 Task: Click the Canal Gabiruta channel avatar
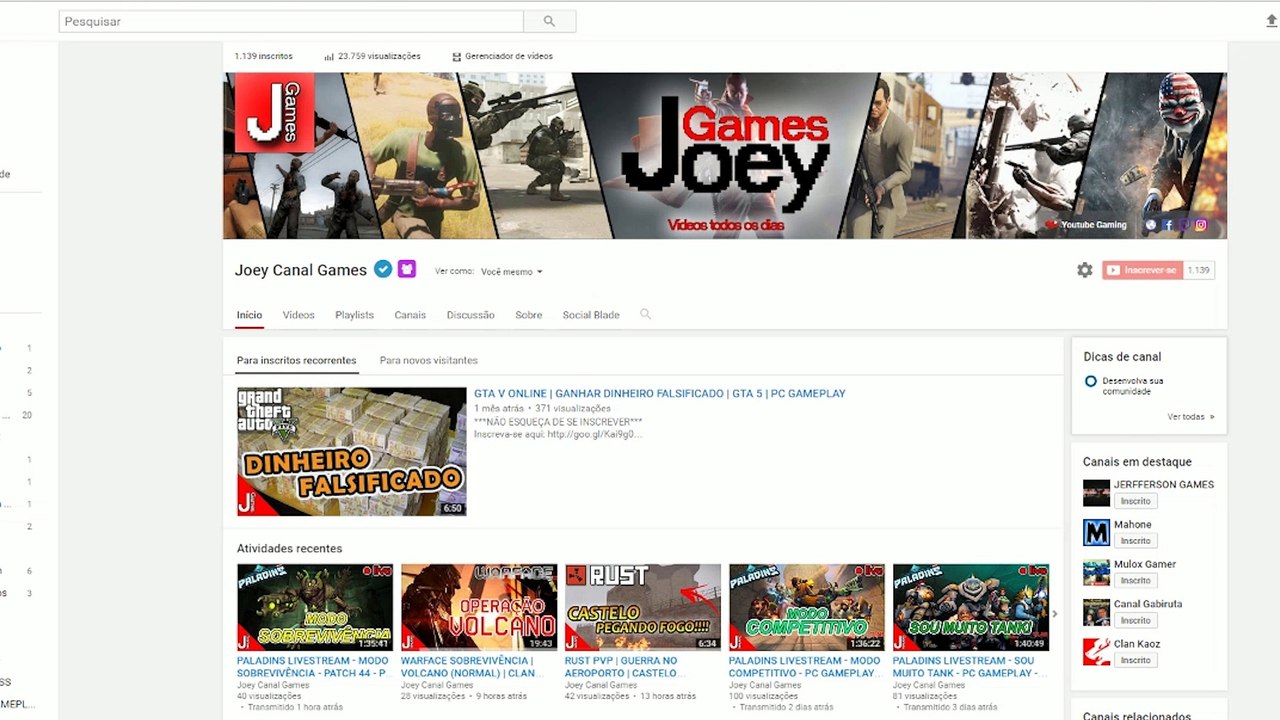pos(1096,612)
